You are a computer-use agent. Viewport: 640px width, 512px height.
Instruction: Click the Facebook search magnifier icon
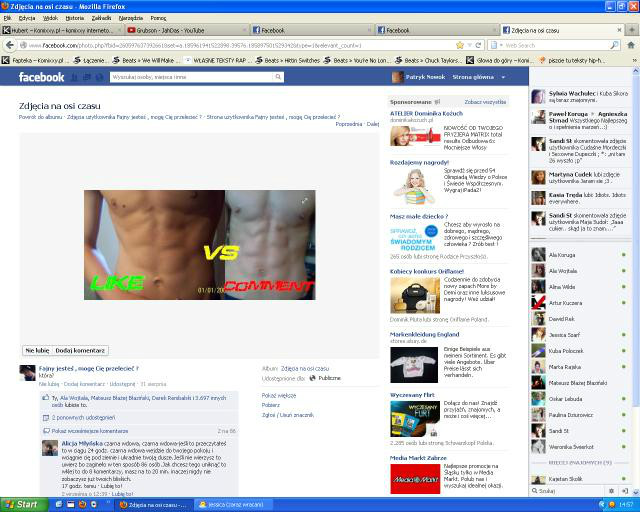pyautogui.click(x=278, y=77)
